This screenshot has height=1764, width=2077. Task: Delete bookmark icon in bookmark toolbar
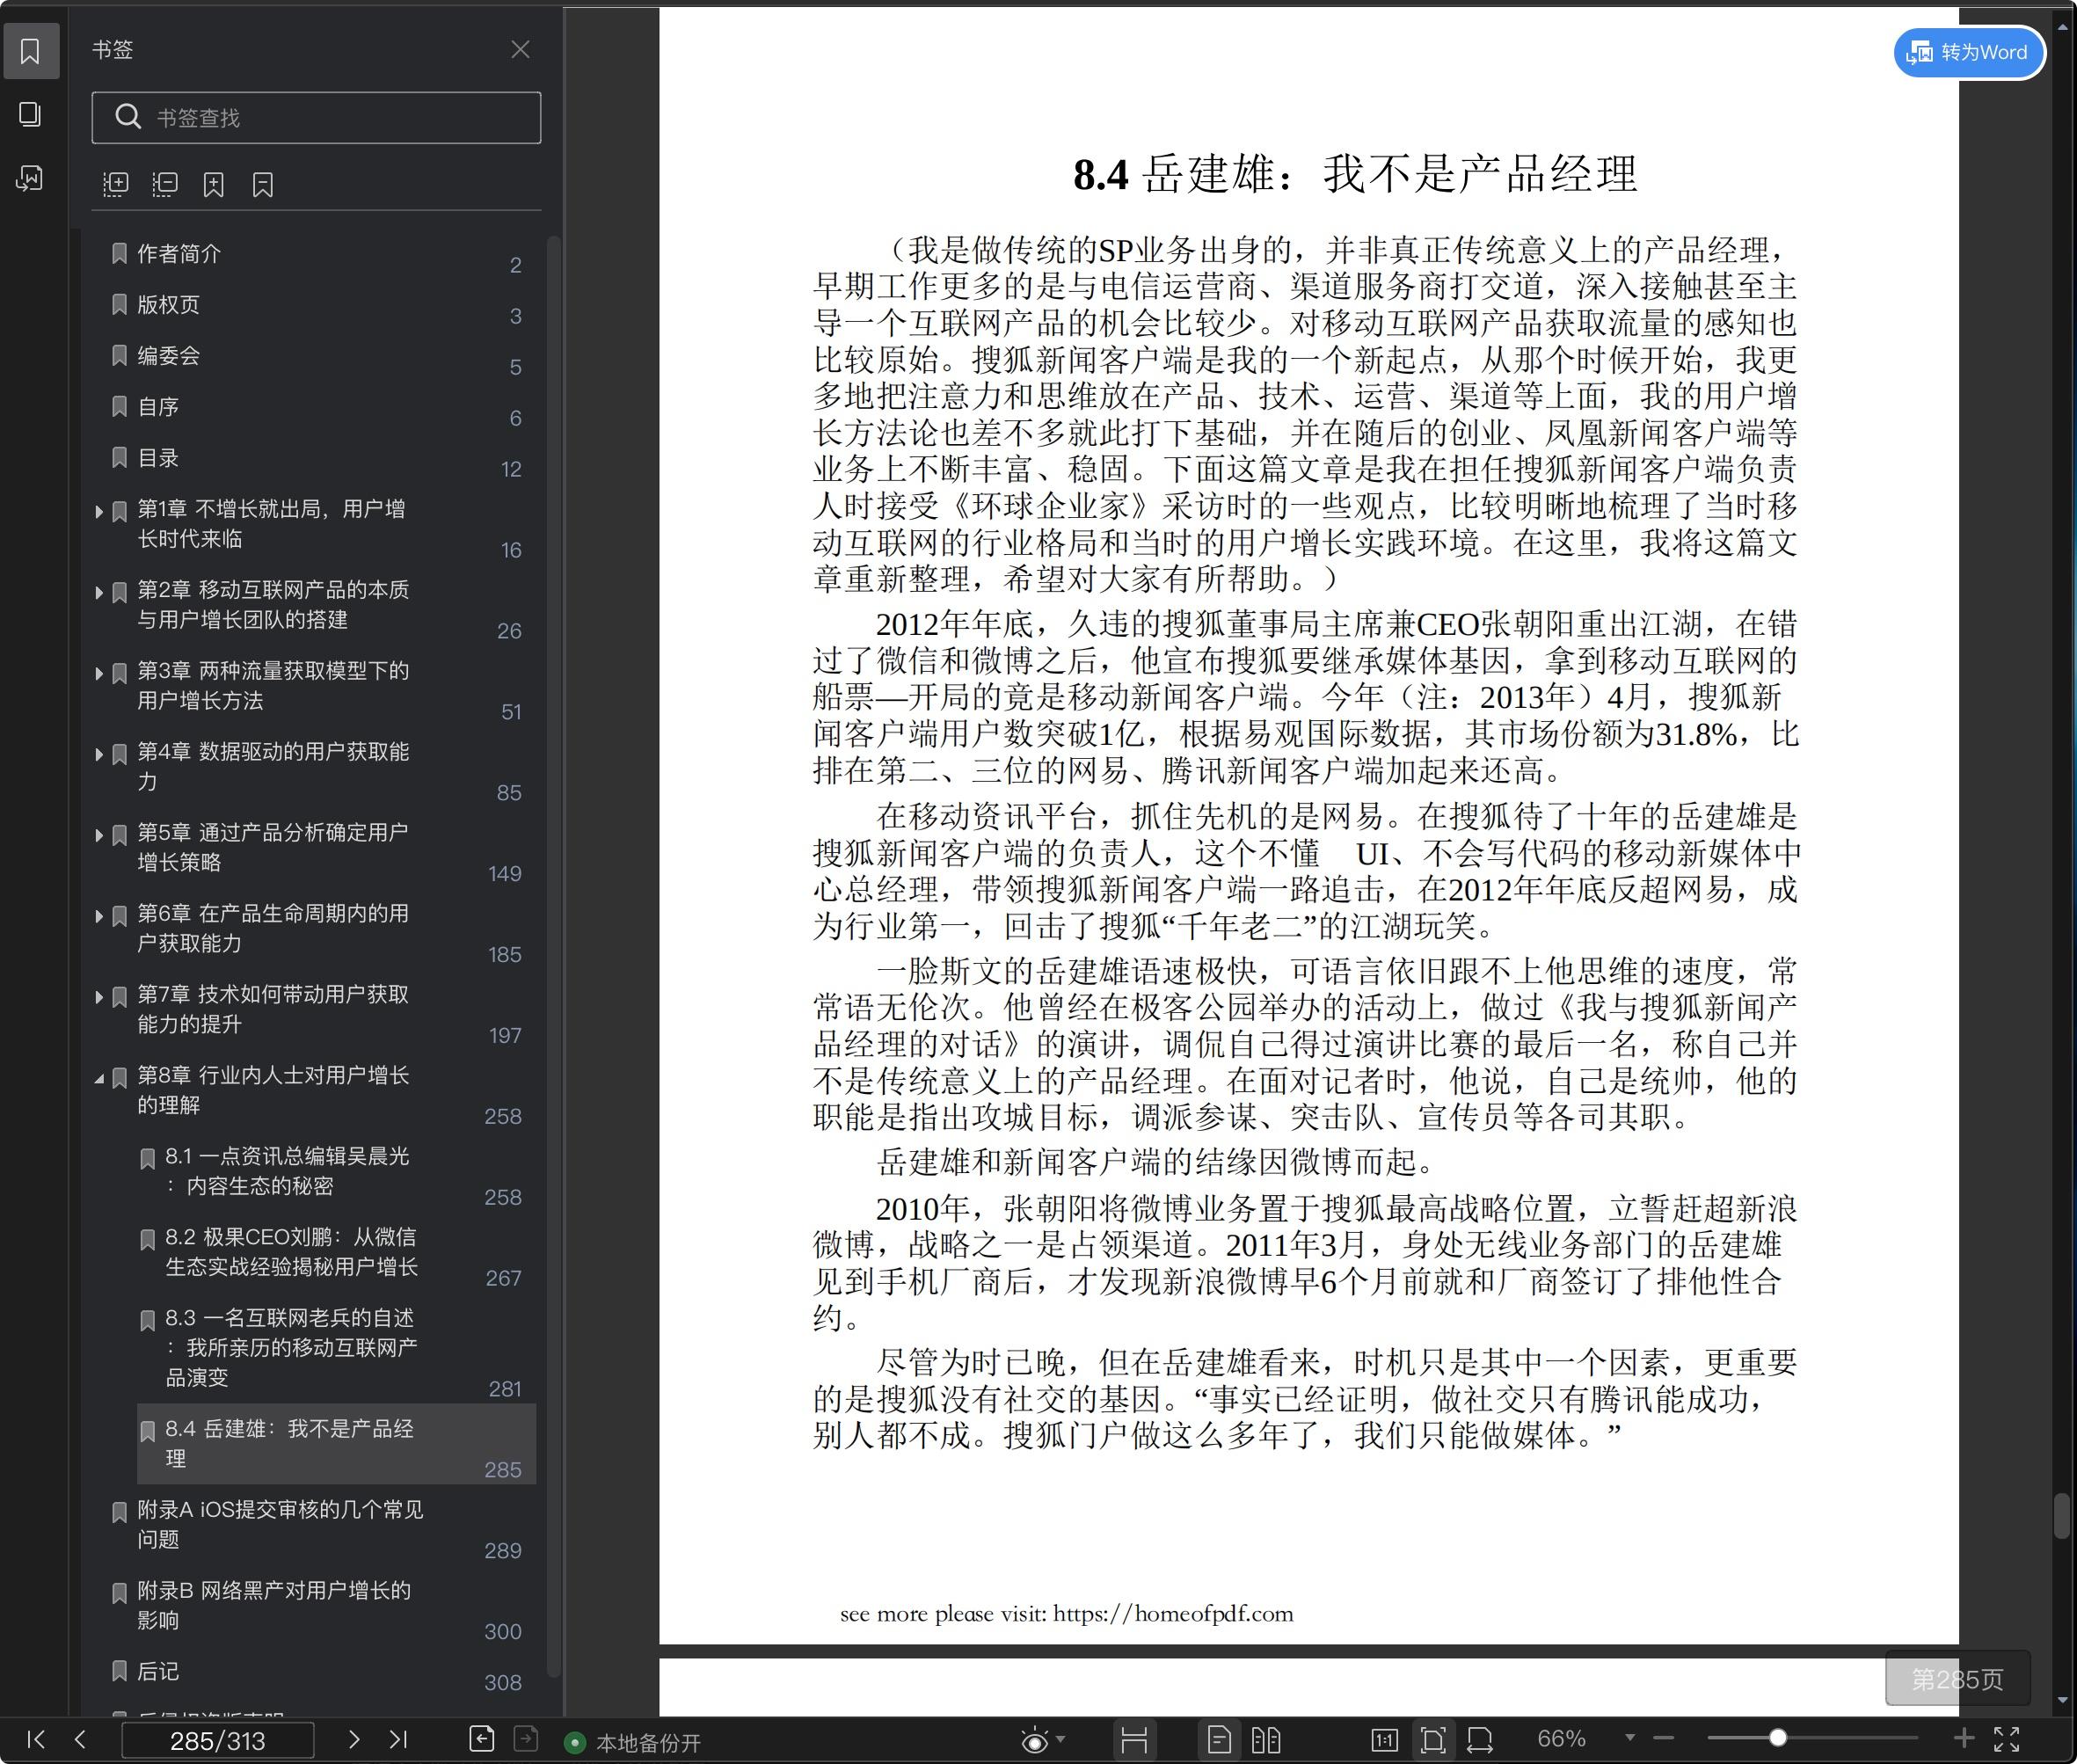pyautogui.click(x=263, y=184)
